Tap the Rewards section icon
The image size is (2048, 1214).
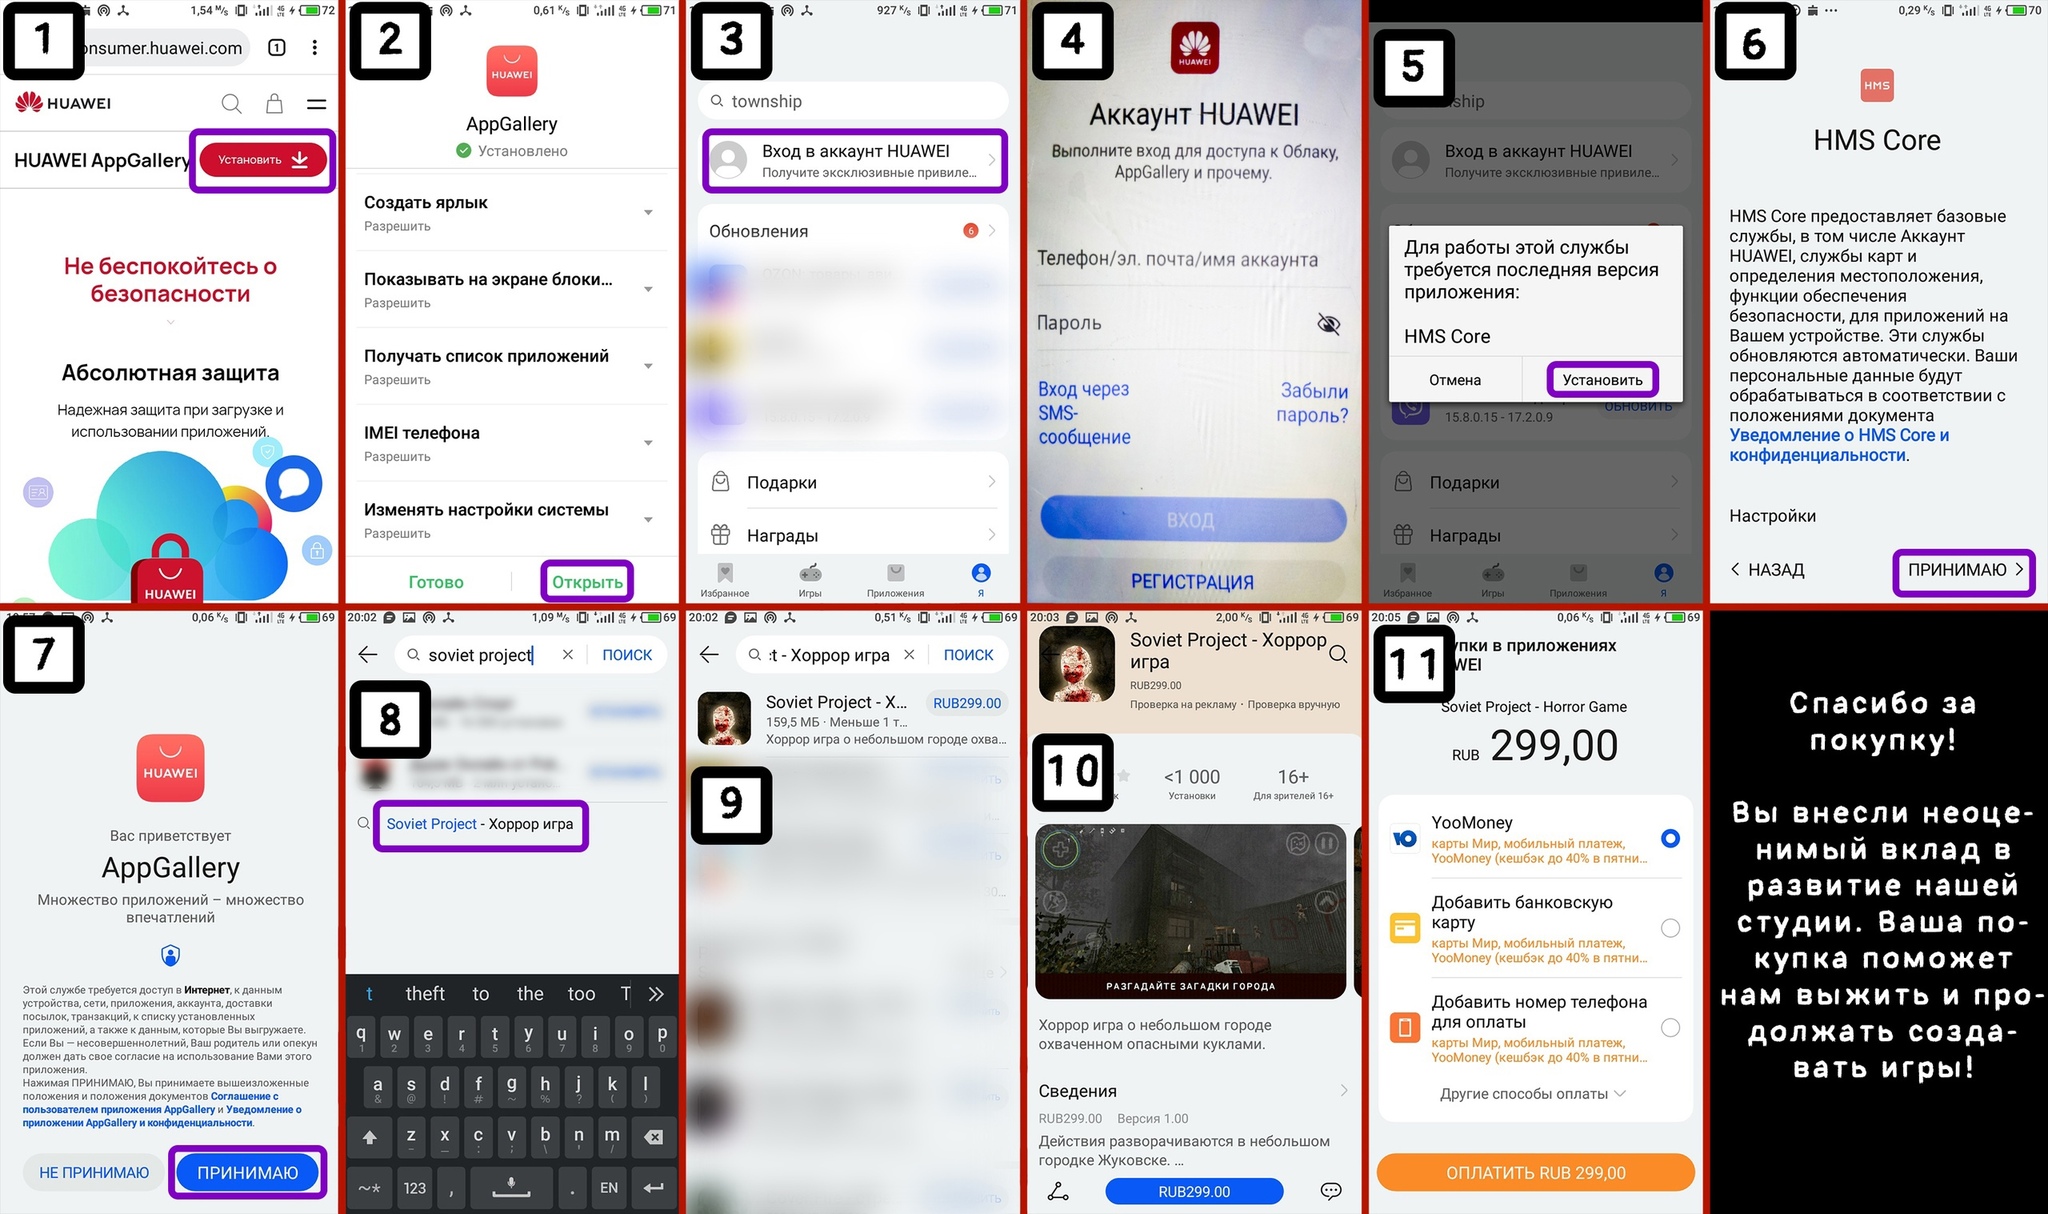pos(720,532)
